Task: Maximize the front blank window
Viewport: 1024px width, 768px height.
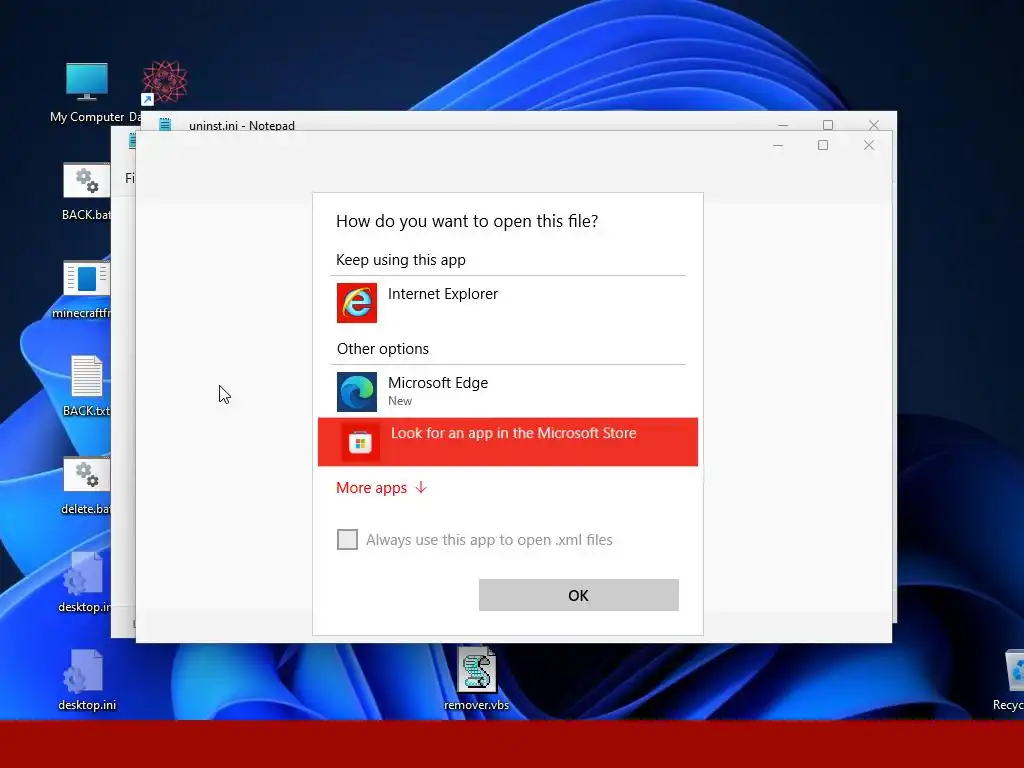Action: pyautogui.click(x=823, y=146)
